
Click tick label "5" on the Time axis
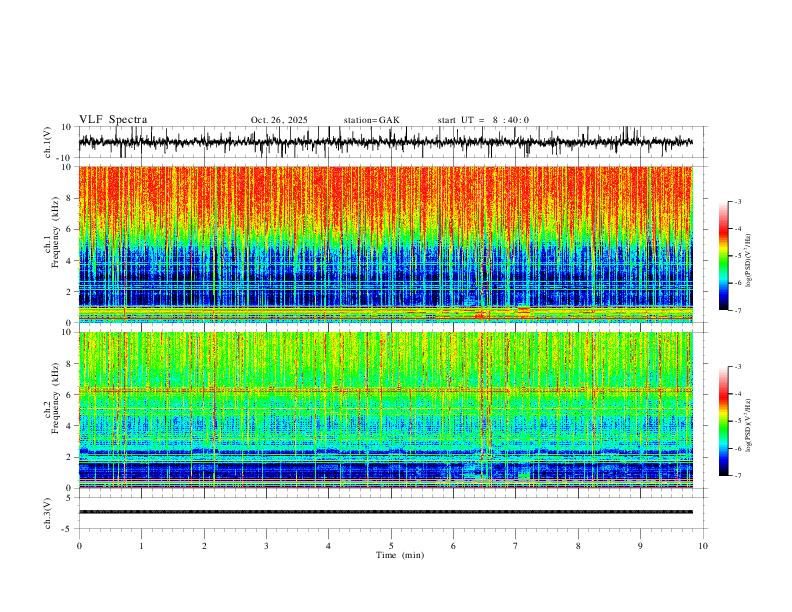[x=391, y=546]
